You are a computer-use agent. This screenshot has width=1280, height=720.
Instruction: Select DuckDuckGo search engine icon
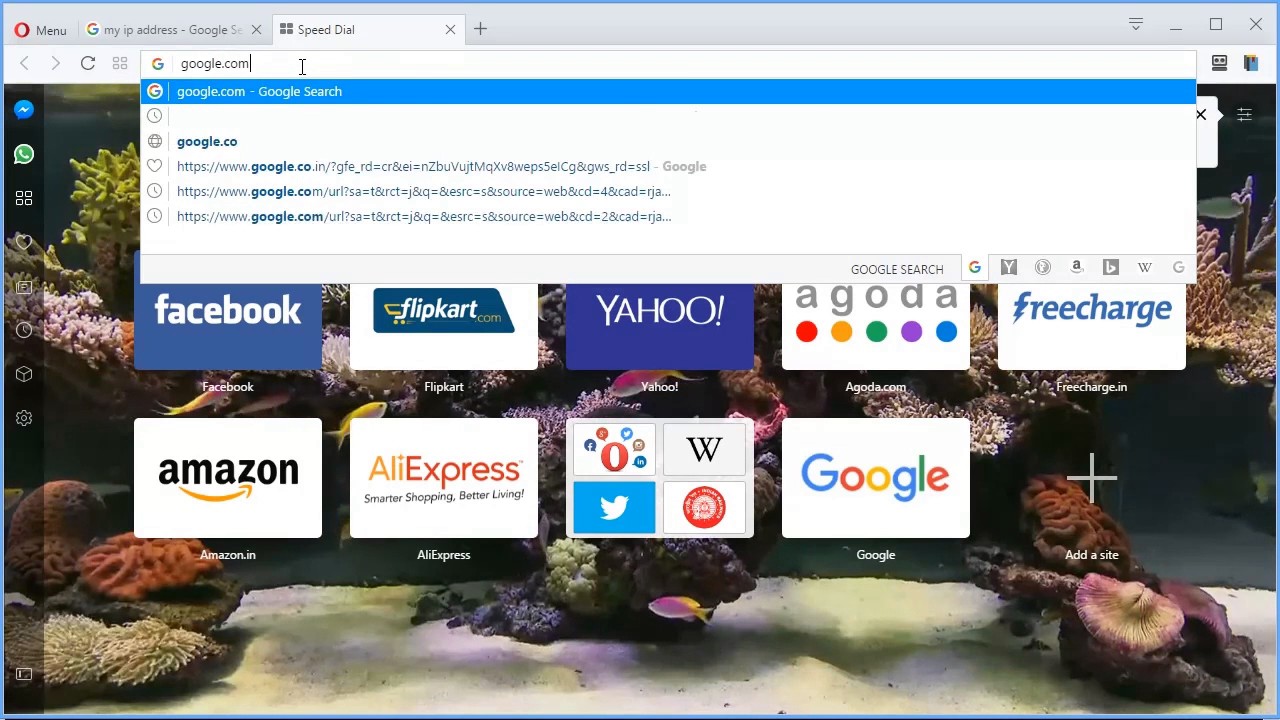[1043, 267]
